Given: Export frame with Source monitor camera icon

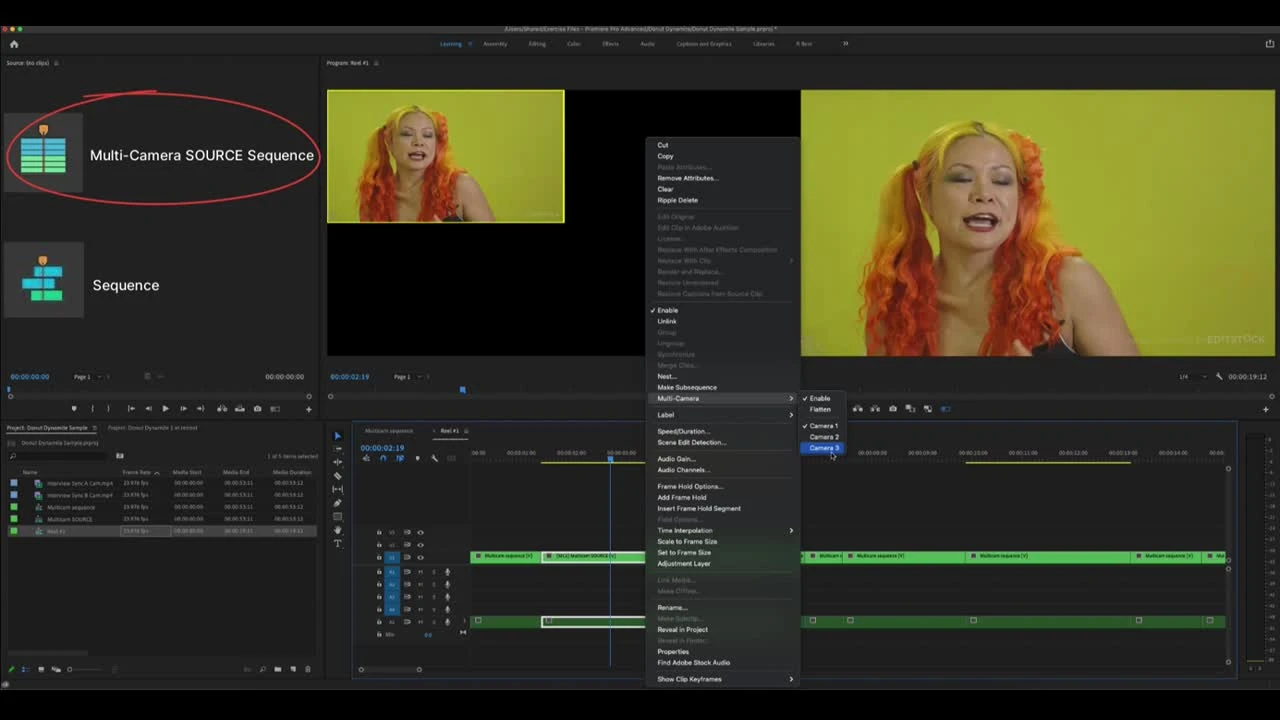Looking at the screenshot, I should [257, 409].
